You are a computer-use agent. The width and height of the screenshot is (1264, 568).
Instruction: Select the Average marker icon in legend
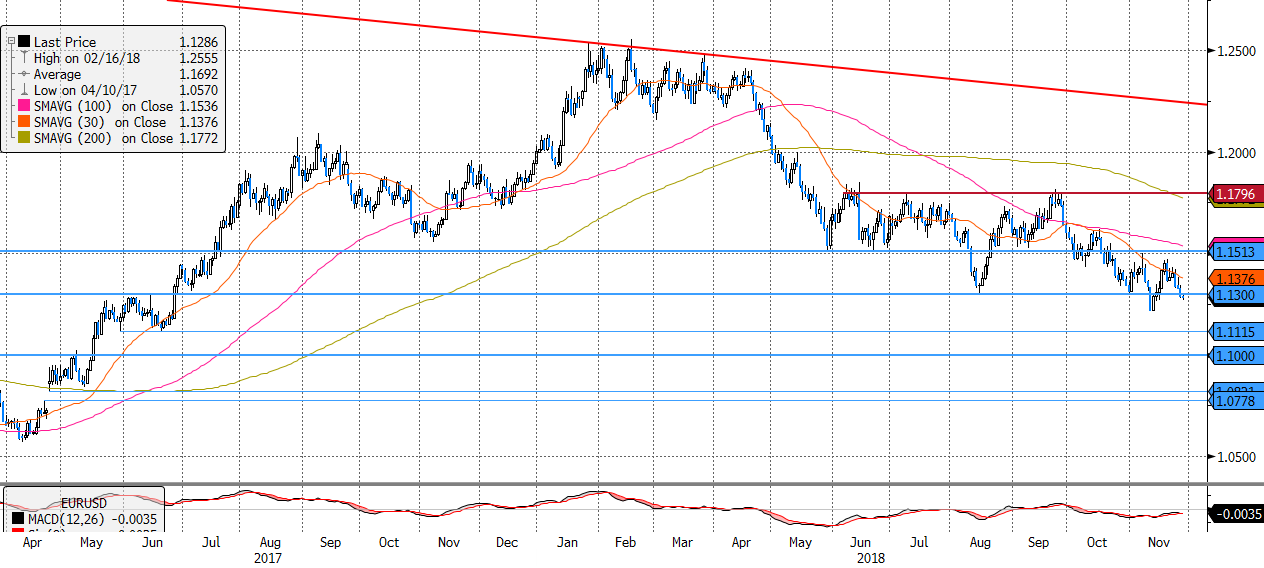coord(24,74)
